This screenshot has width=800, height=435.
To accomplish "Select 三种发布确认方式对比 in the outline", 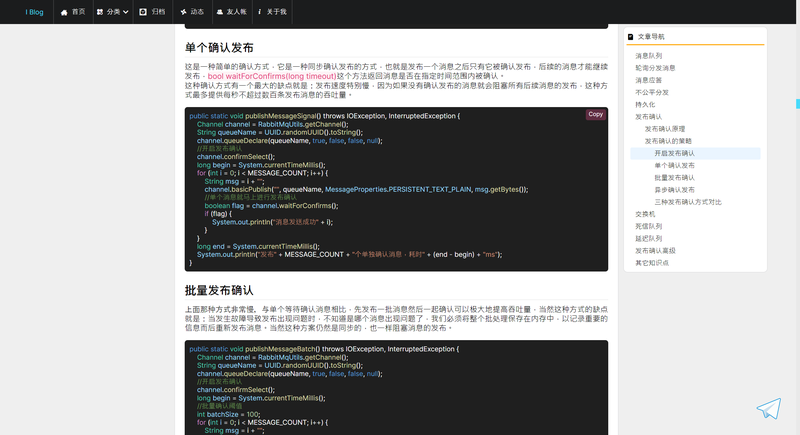I will tap(688, 202).
